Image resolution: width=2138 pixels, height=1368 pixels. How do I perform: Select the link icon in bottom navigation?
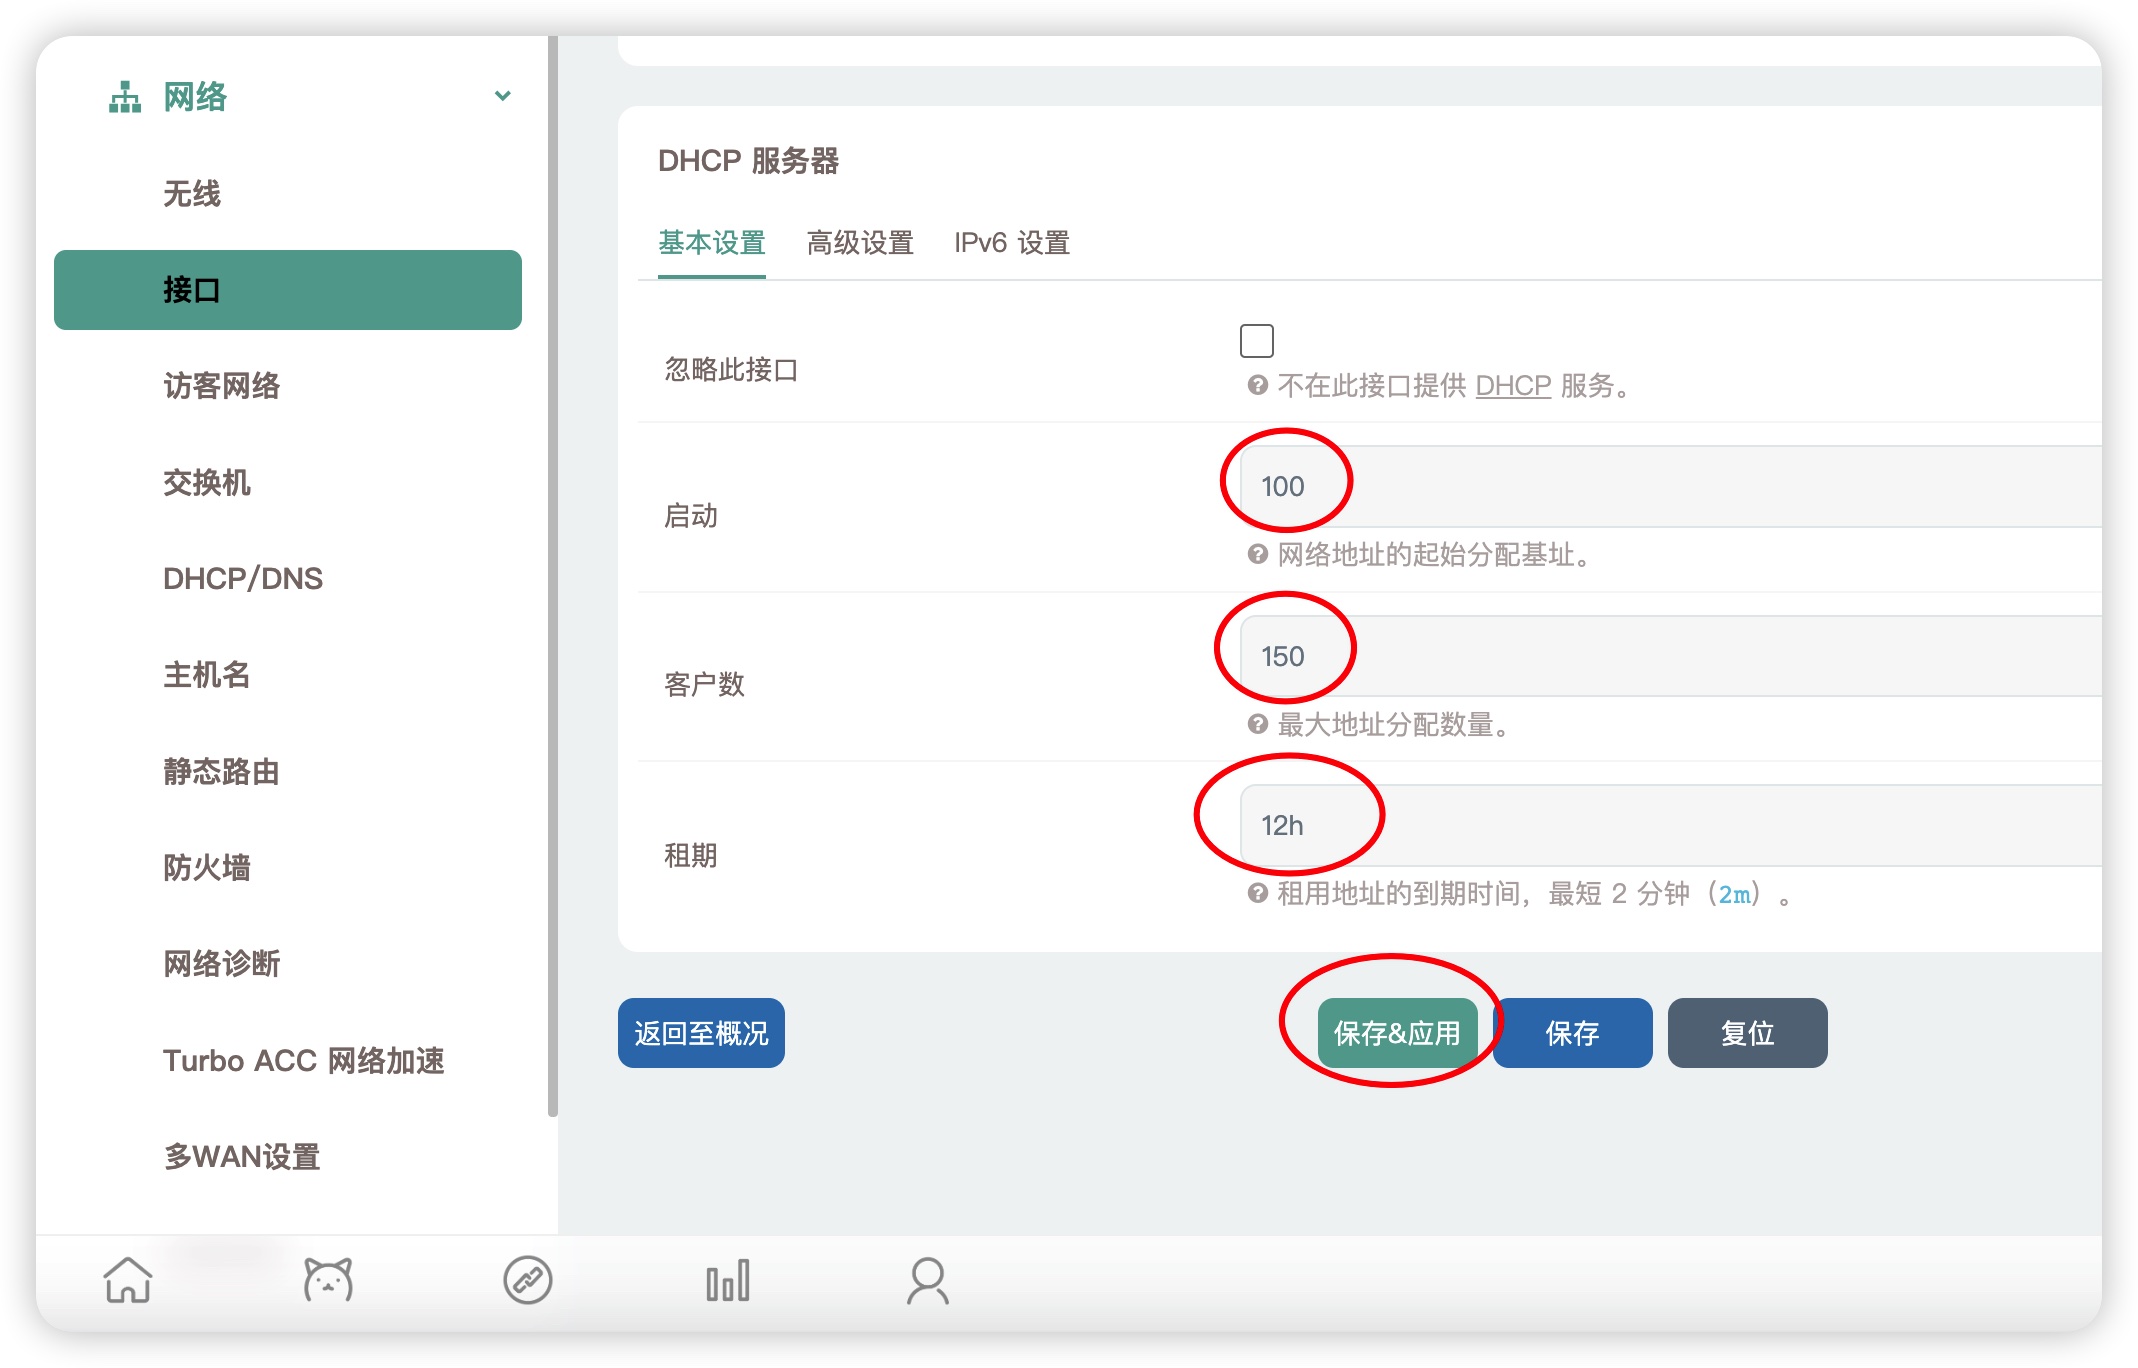click(528, 1281)
